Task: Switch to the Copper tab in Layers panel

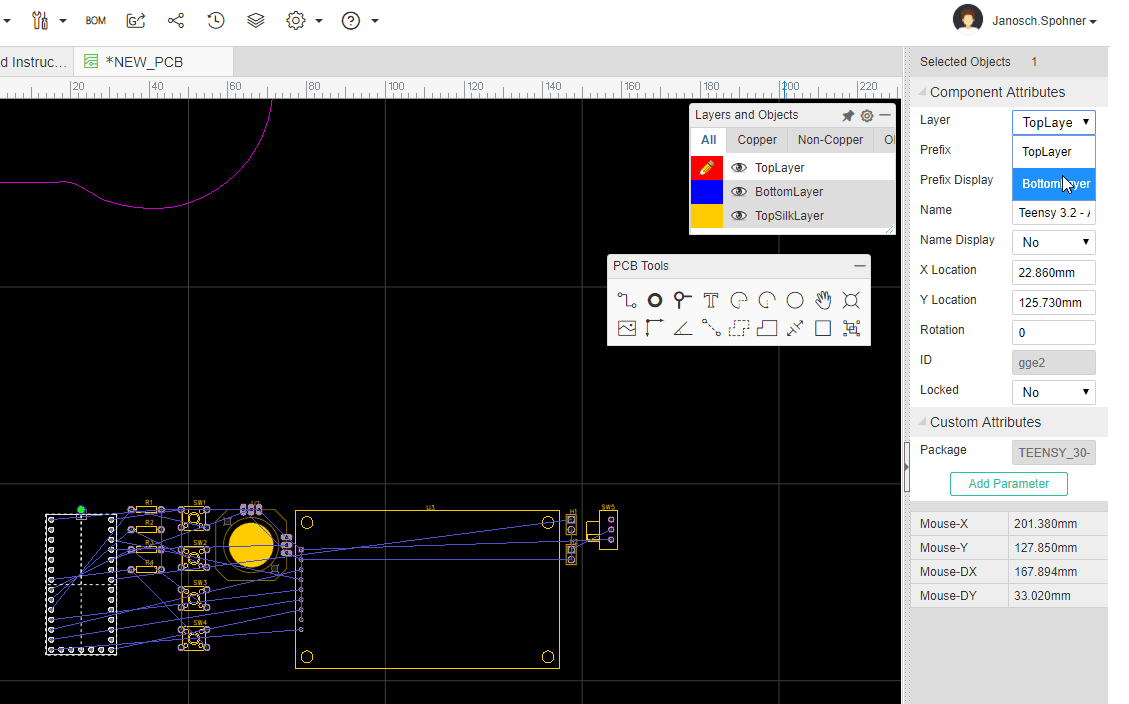Action: pos(756,140)
